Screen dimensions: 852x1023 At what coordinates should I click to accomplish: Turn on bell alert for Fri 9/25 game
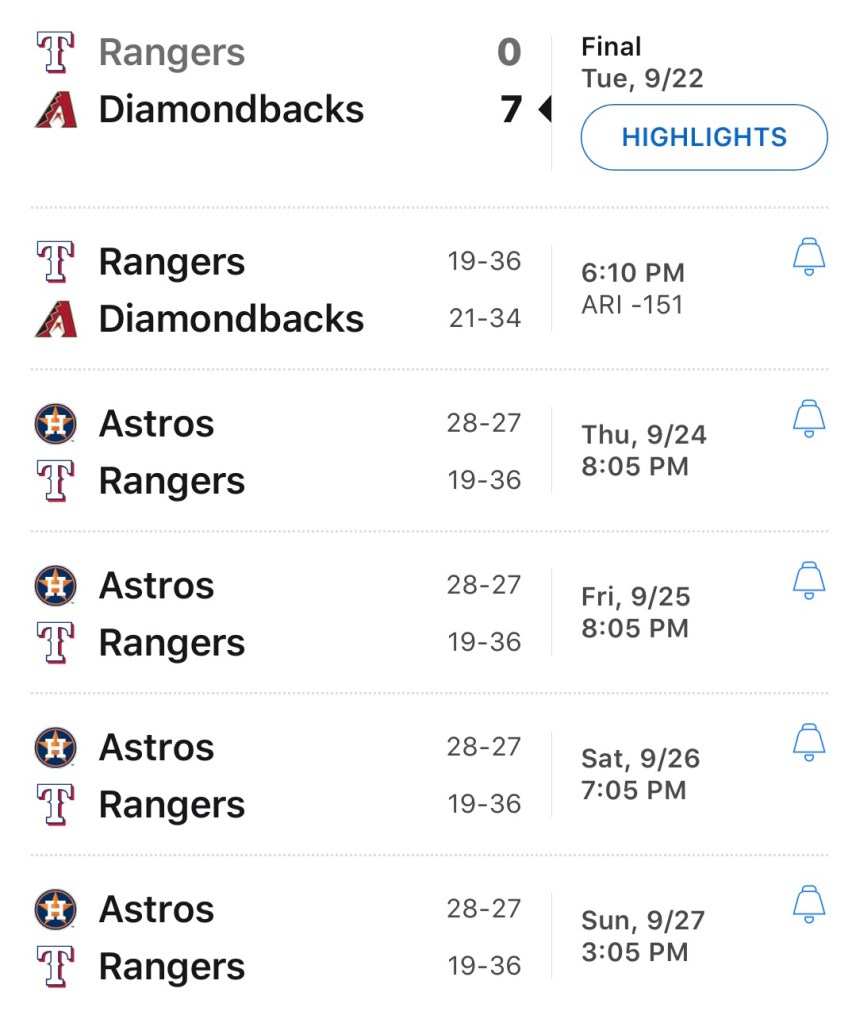[808, 581]
